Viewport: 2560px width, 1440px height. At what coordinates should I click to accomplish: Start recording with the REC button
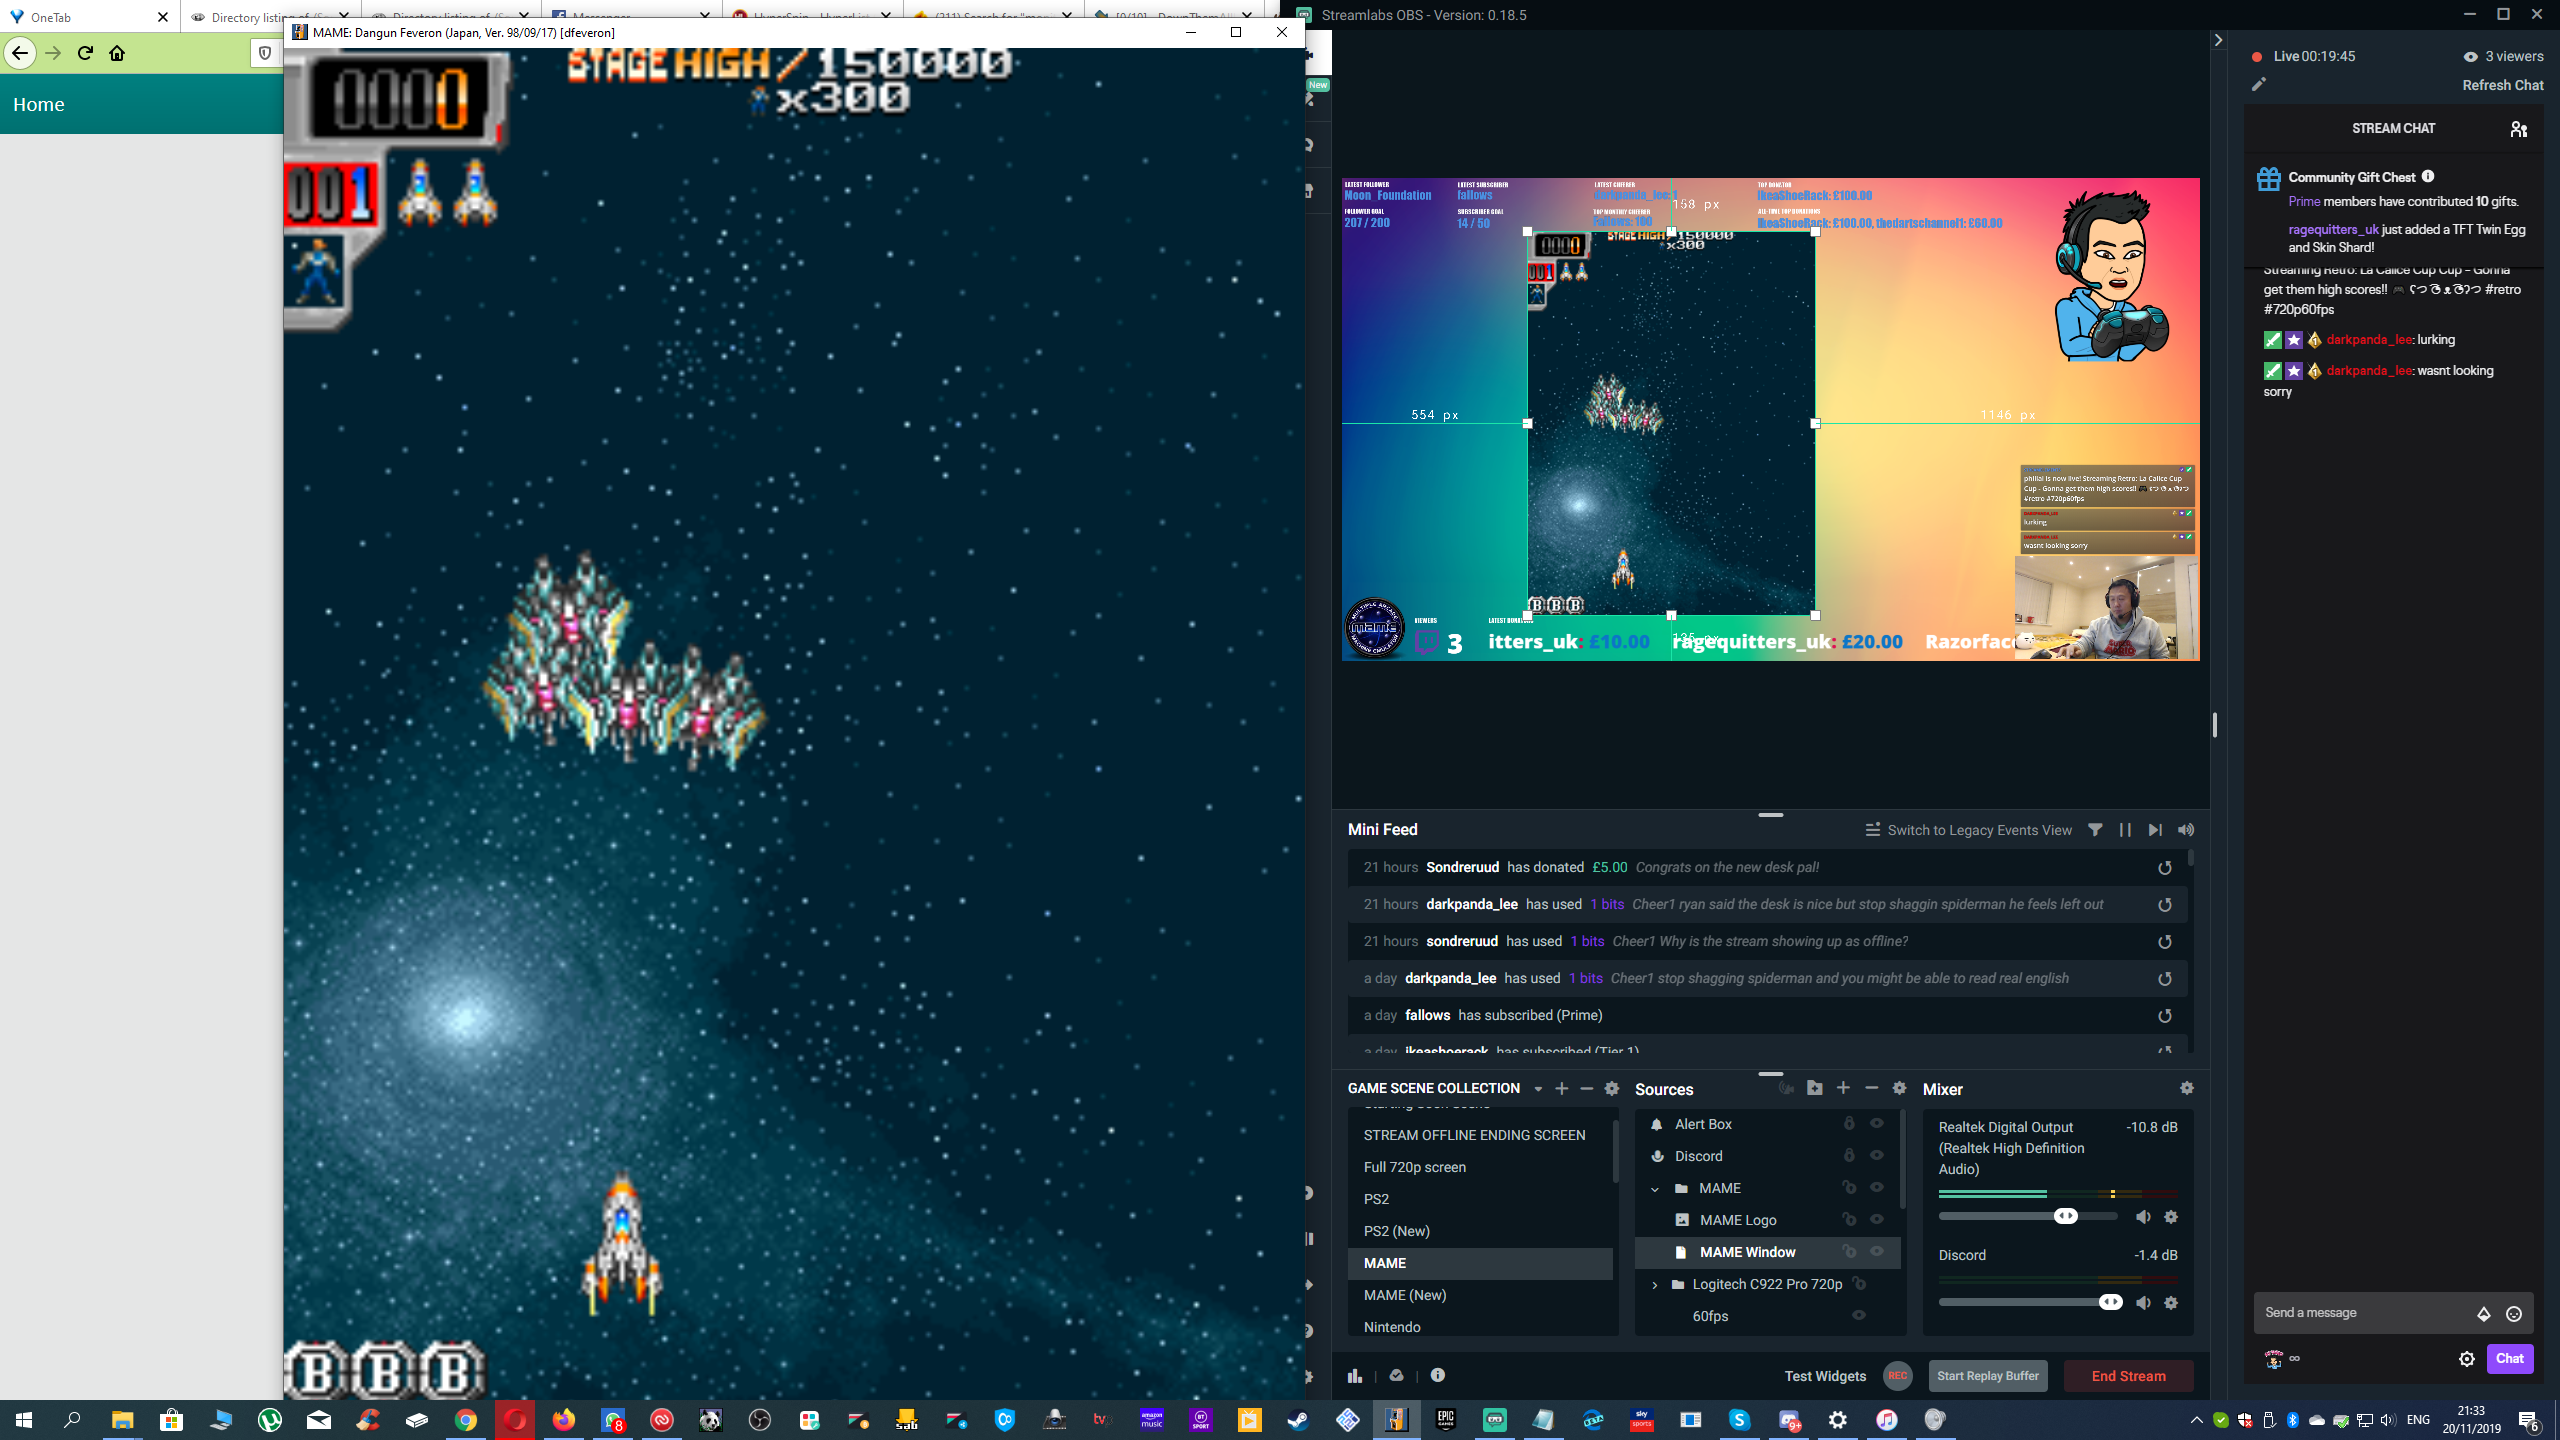coord(1897,1376)
